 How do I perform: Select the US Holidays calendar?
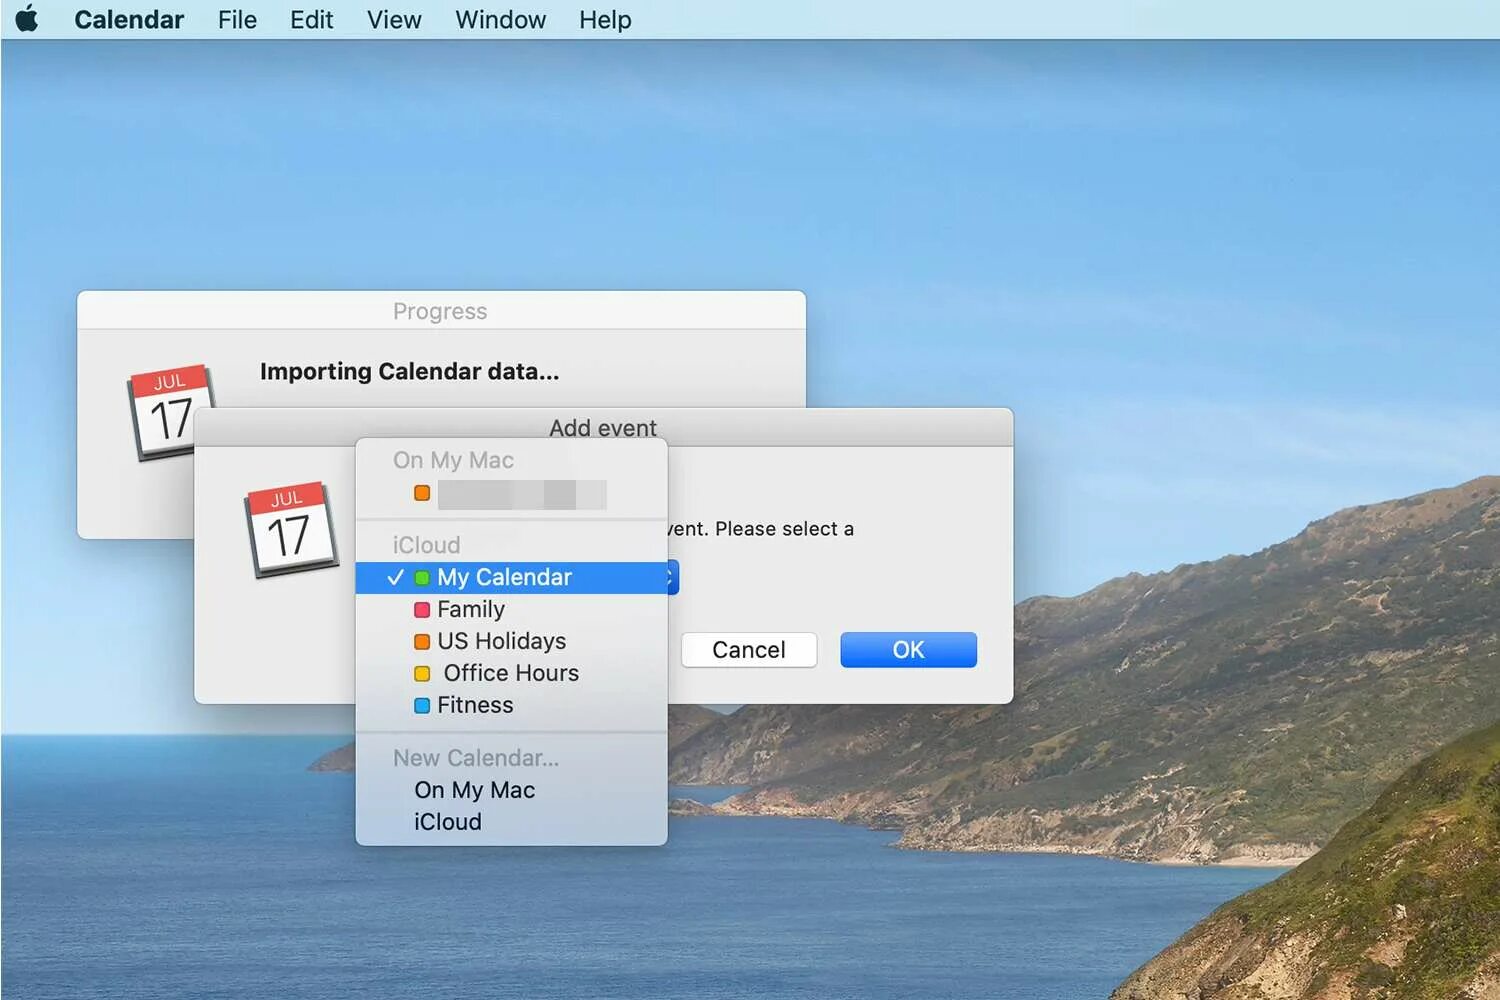(500, 641)
